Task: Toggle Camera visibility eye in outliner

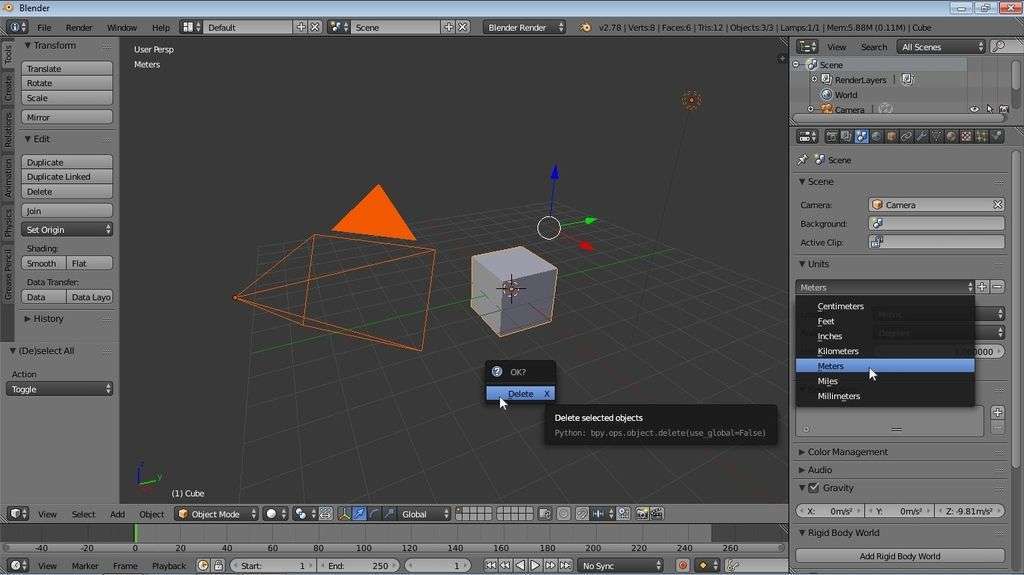Action: [x=974, y=110]
